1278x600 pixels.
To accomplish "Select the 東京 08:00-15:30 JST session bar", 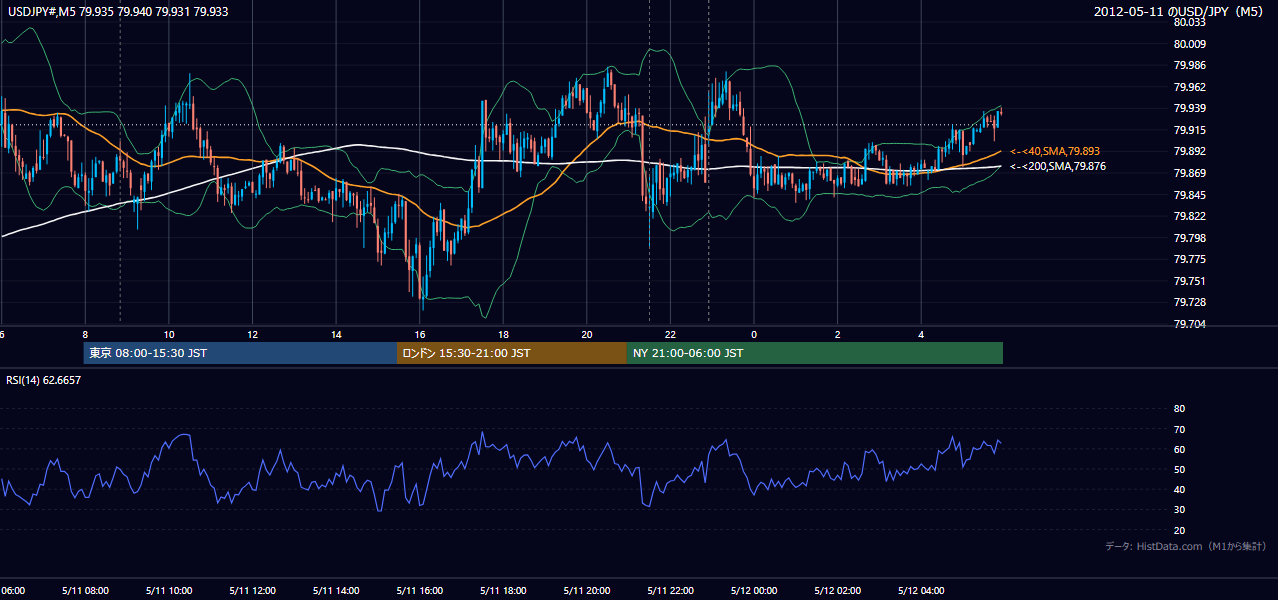I will (240, 353).
